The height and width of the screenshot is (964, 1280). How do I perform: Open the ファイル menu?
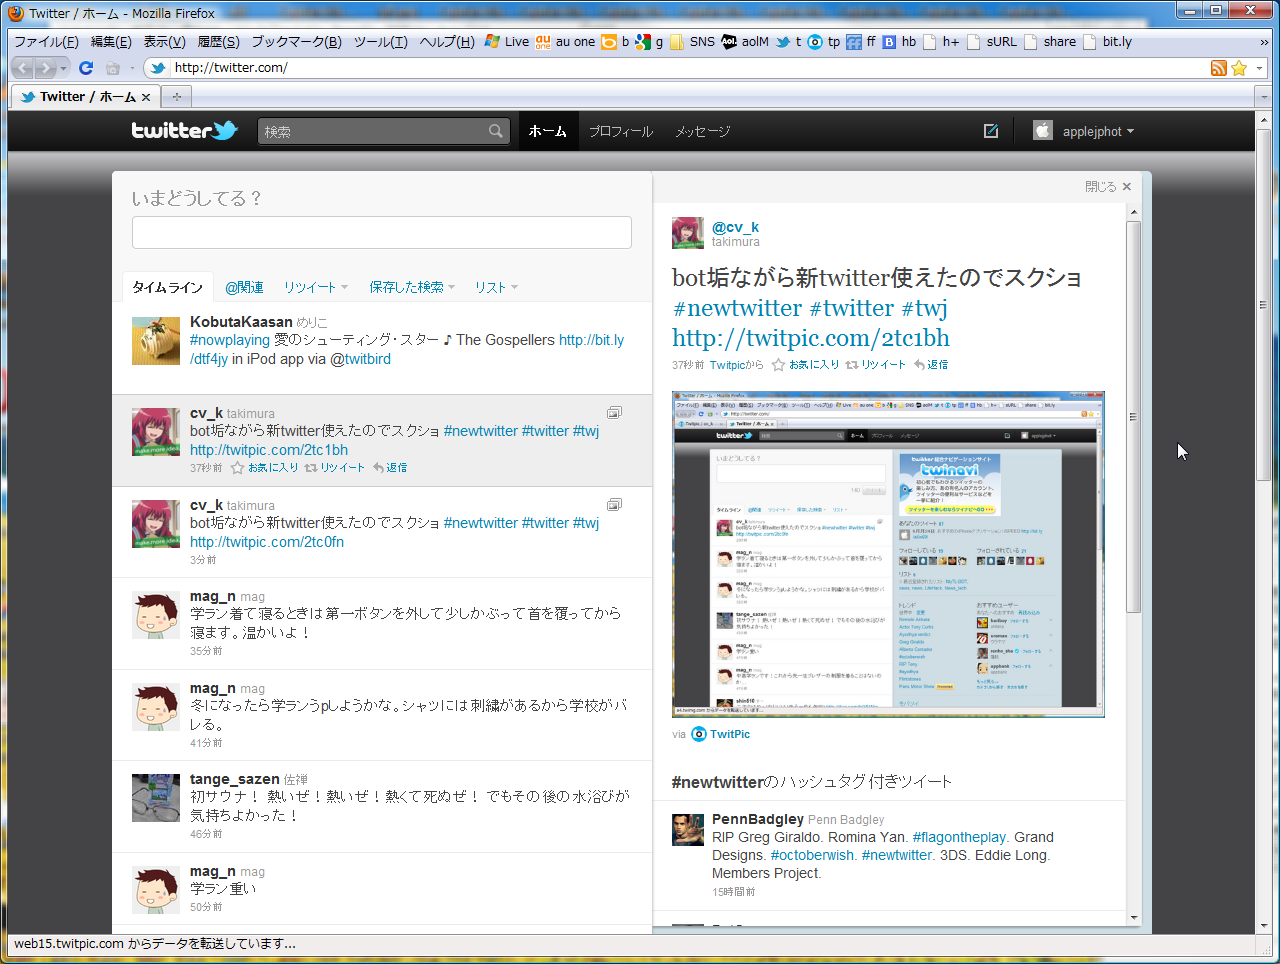tap(46, 42)
